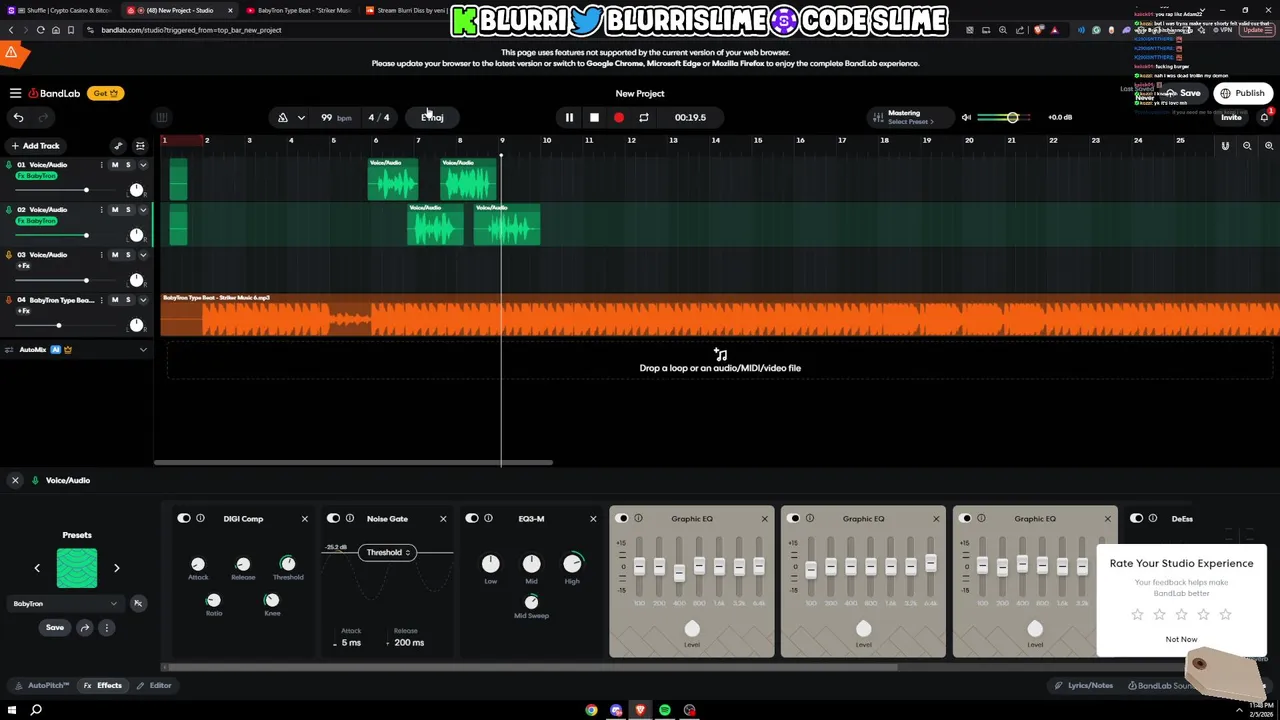The width and height of the screenshot is (1280, 720).
Task: Toggle the snap-to-grid magnet
Action: click(x=1225, y=146)
